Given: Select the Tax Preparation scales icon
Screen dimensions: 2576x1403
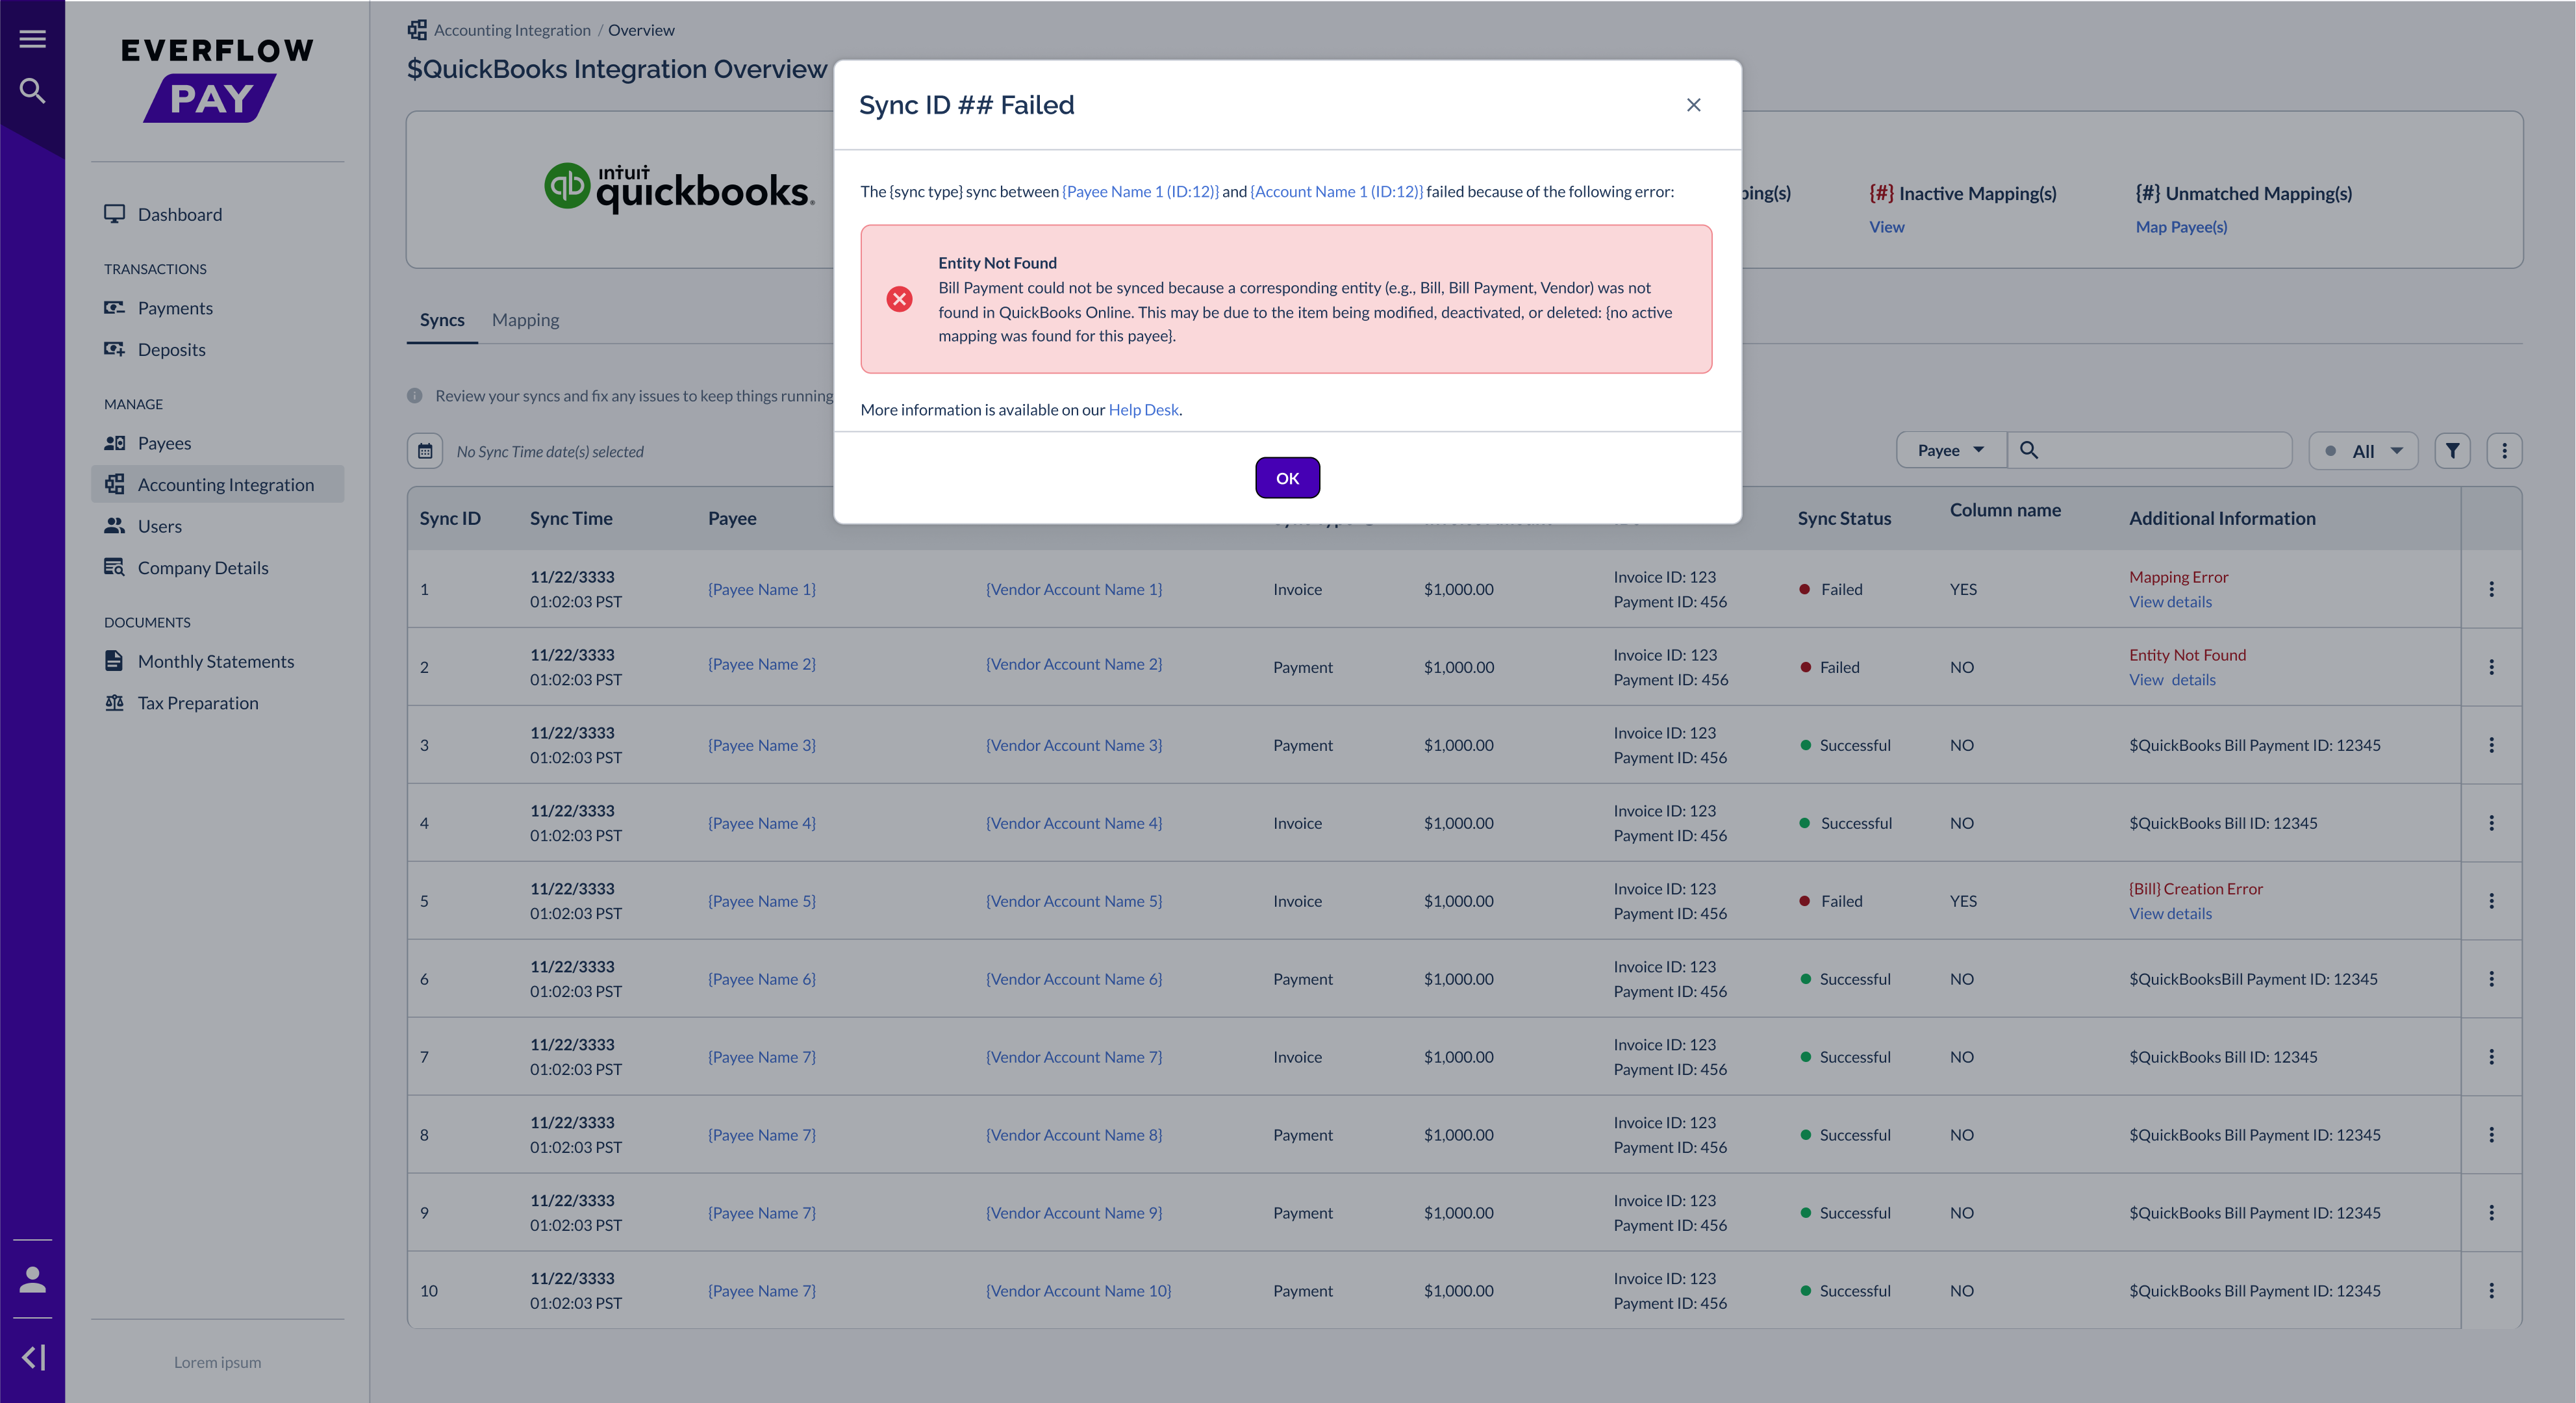Looking at the screenshot, I should [115, 702].
